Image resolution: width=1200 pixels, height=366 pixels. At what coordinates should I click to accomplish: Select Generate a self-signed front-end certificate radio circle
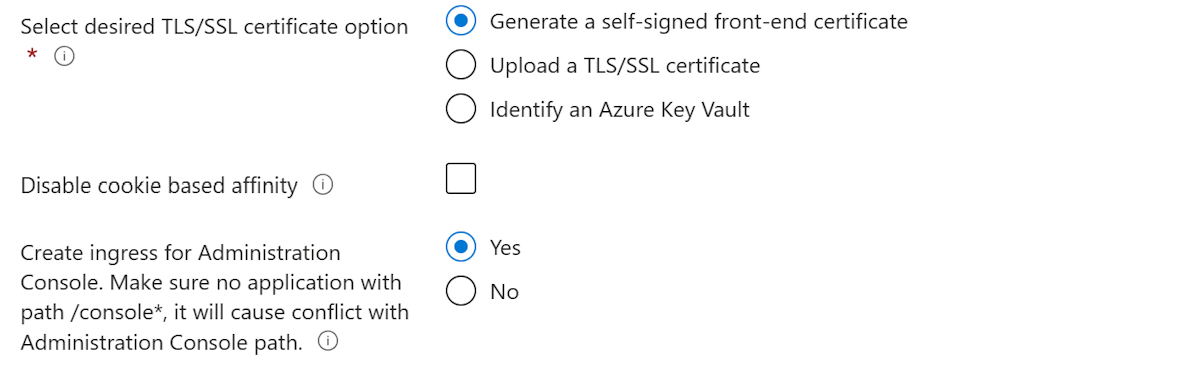(x=460, y=21)
